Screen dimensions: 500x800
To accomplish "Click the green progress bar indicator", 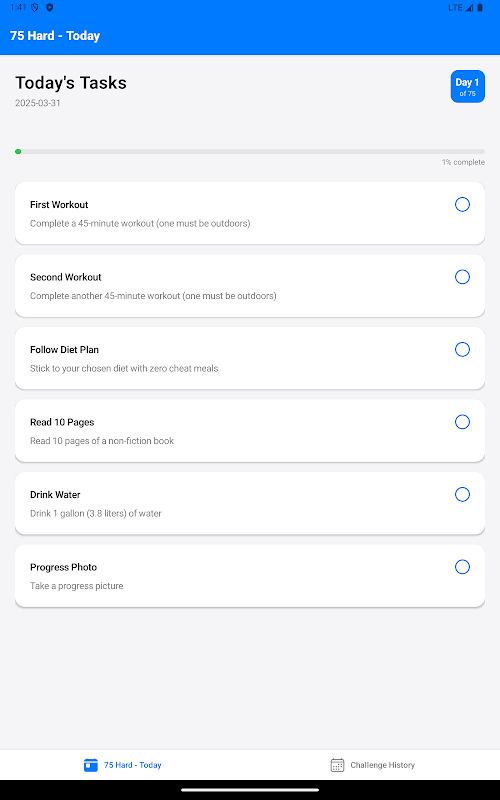I will (18, 152).
